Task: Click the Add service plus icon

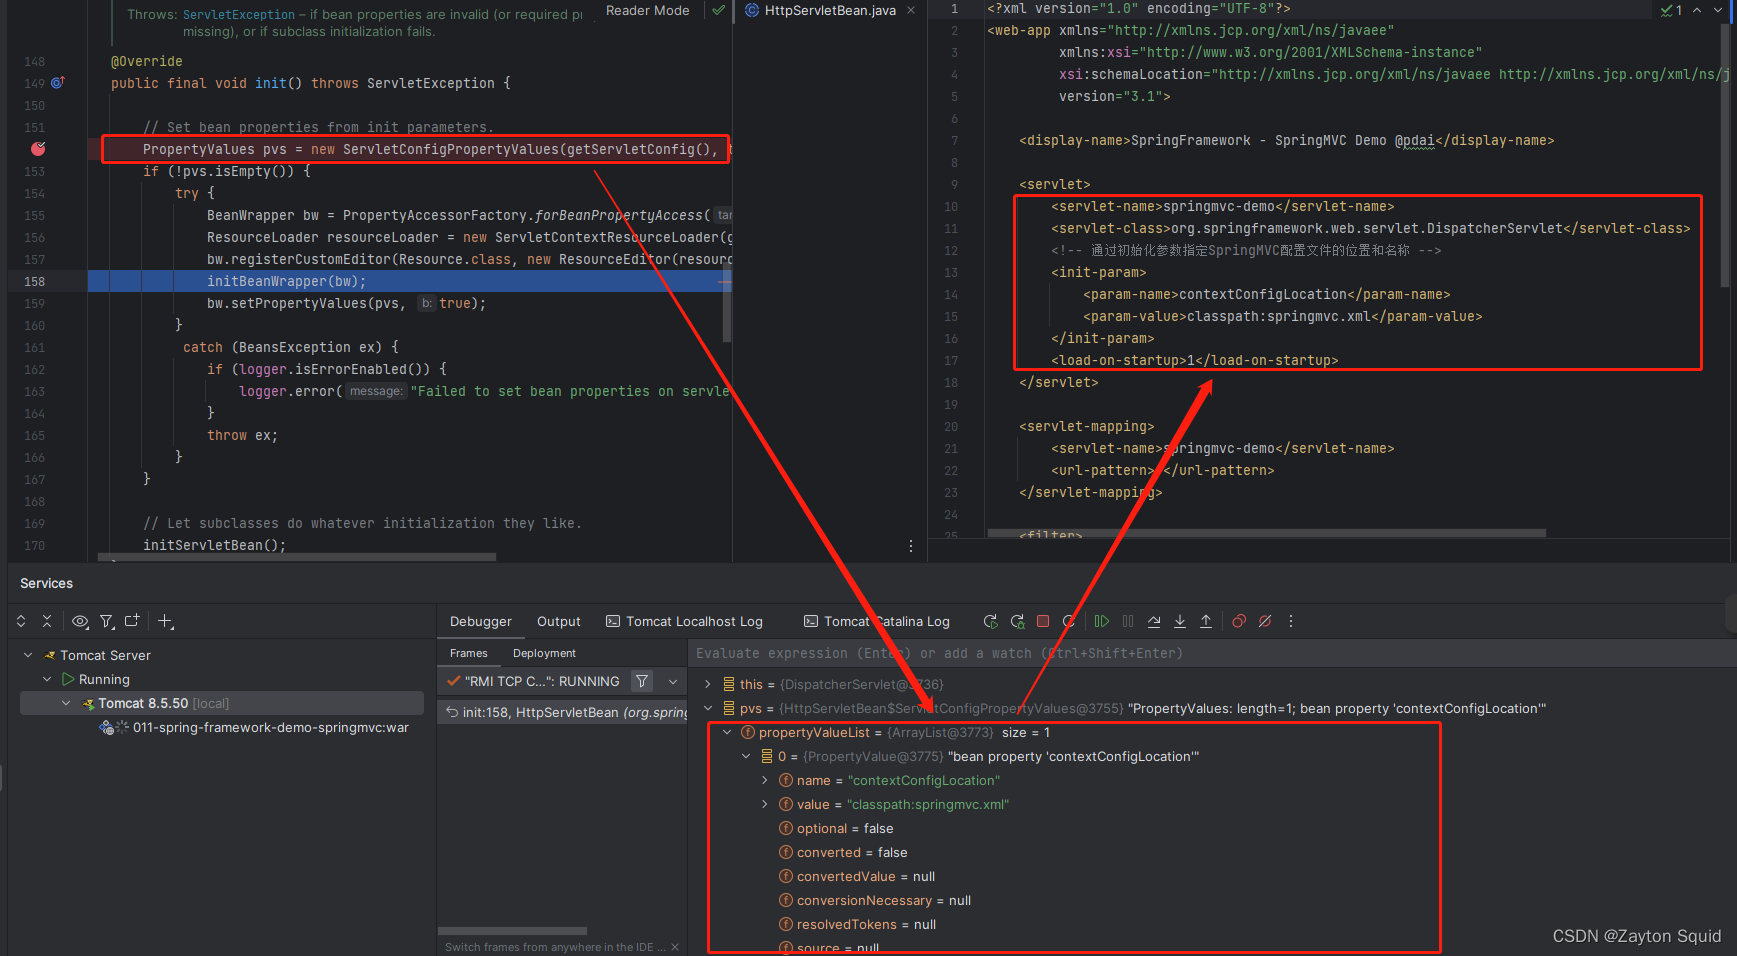Action: click(x=166, y=621)
